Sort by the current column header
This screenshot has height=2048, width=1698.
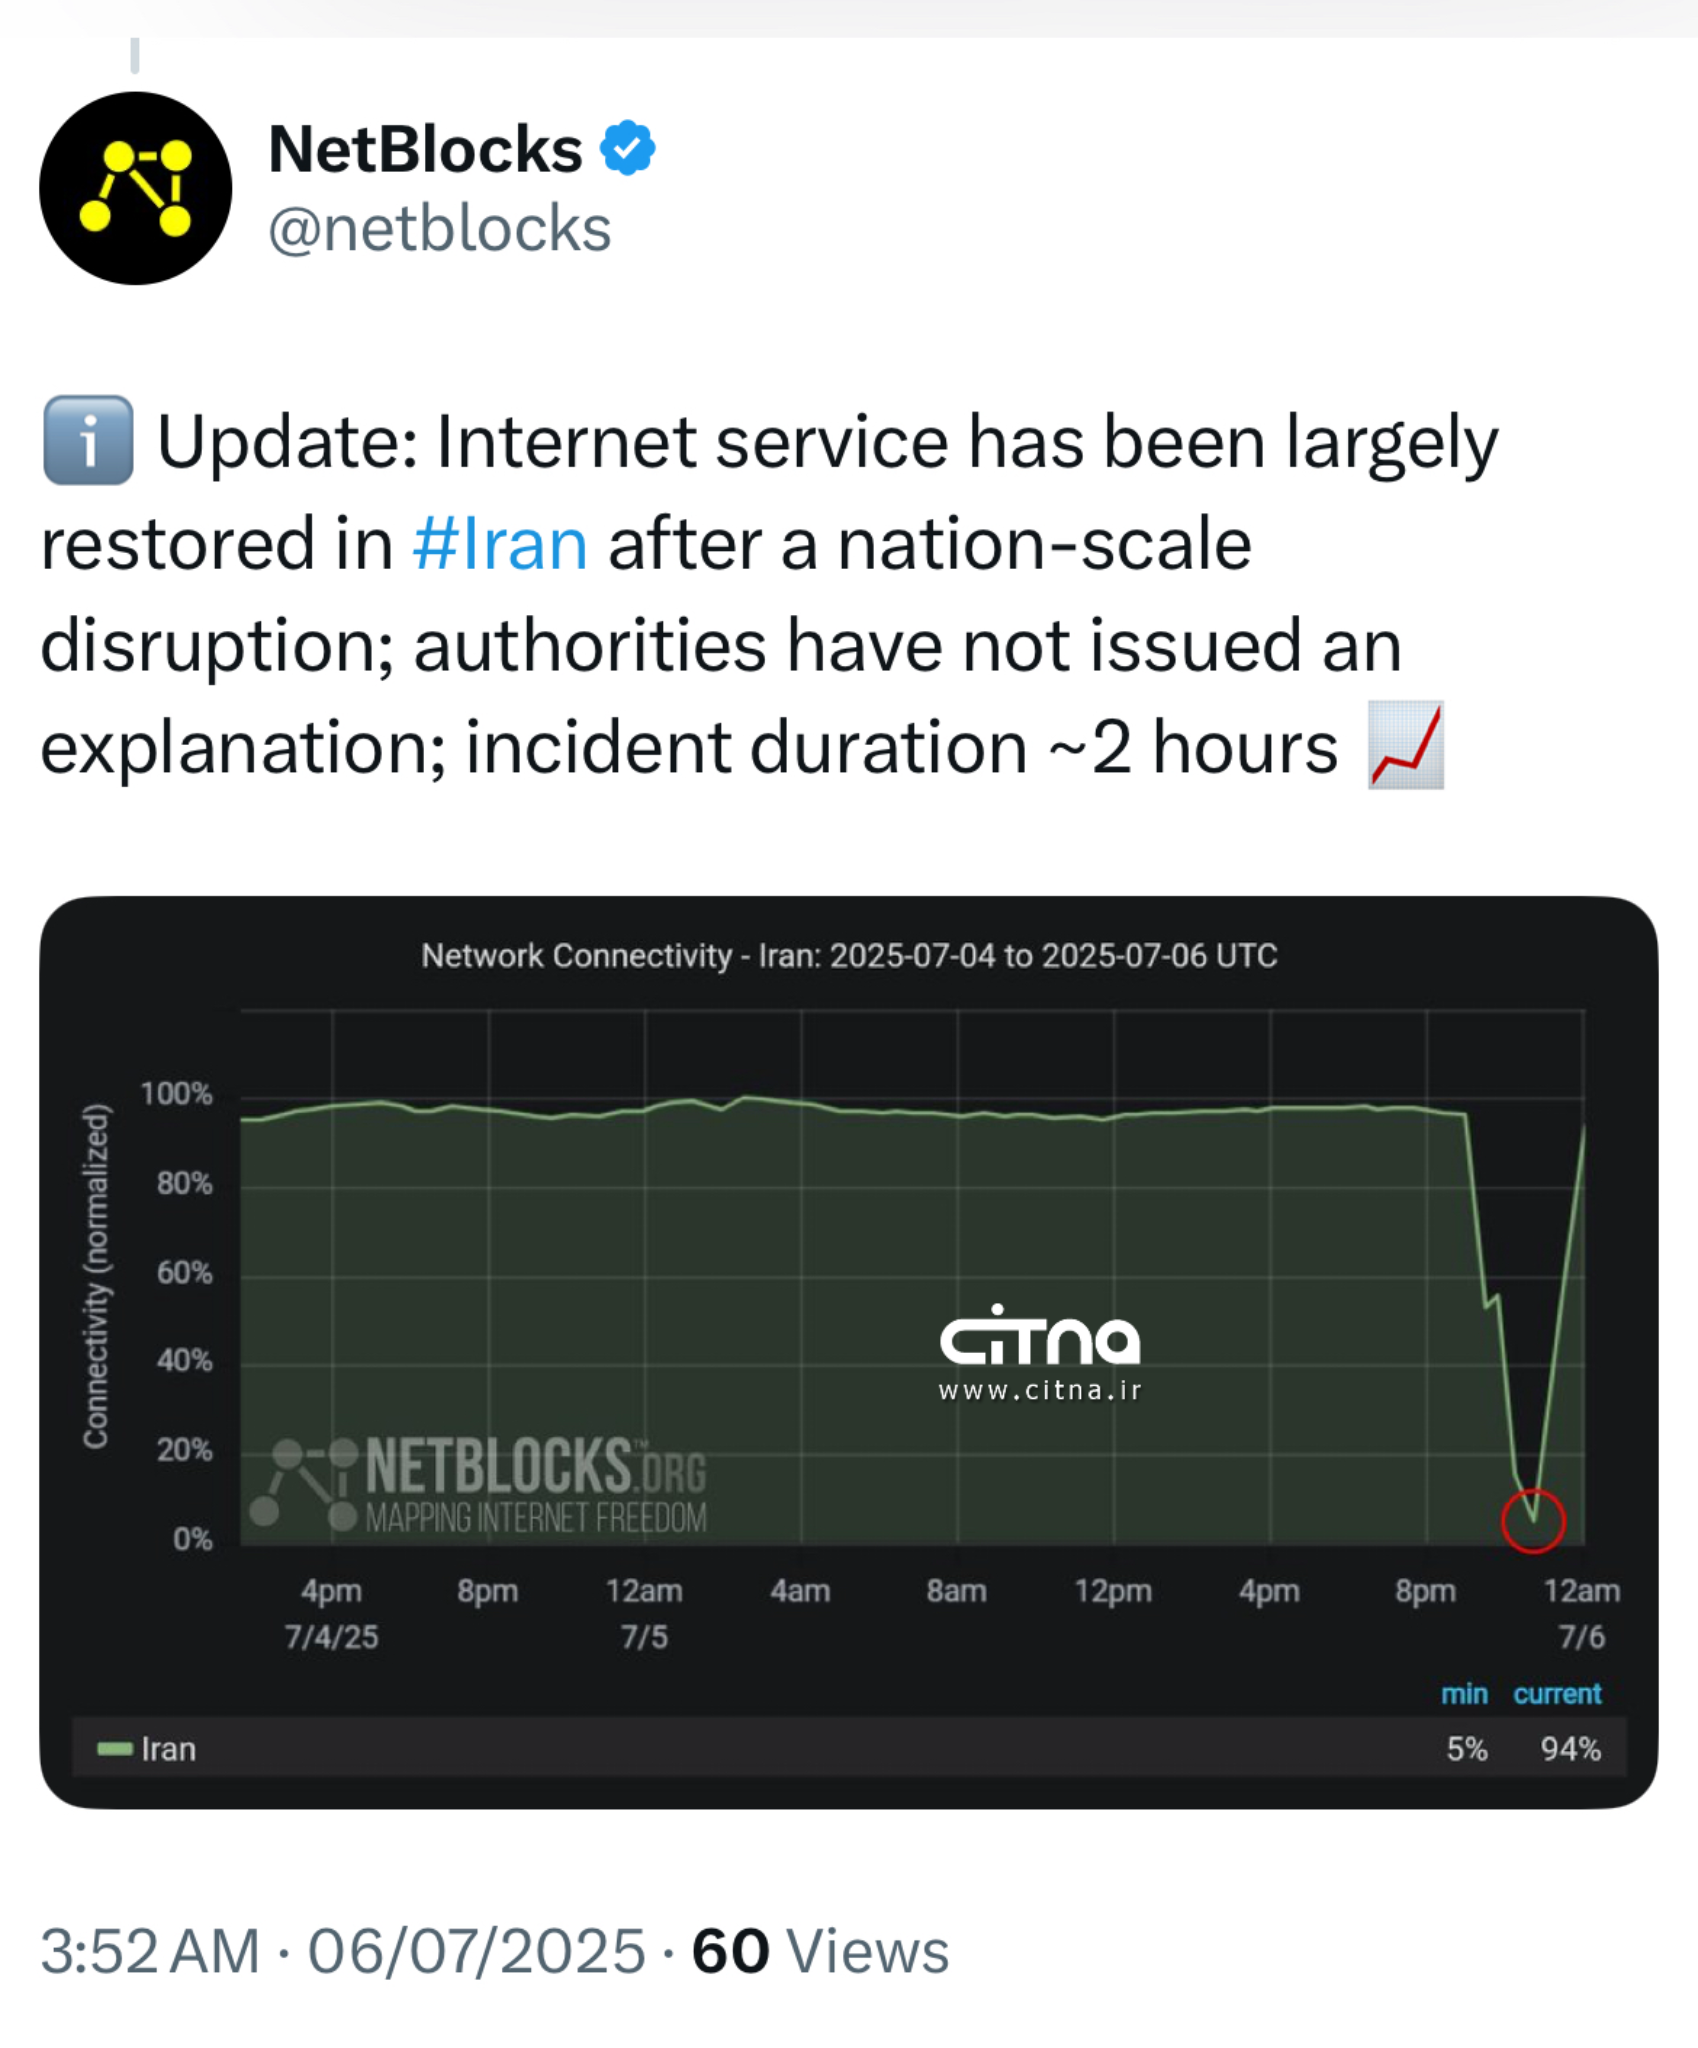pos(1556,1694)
